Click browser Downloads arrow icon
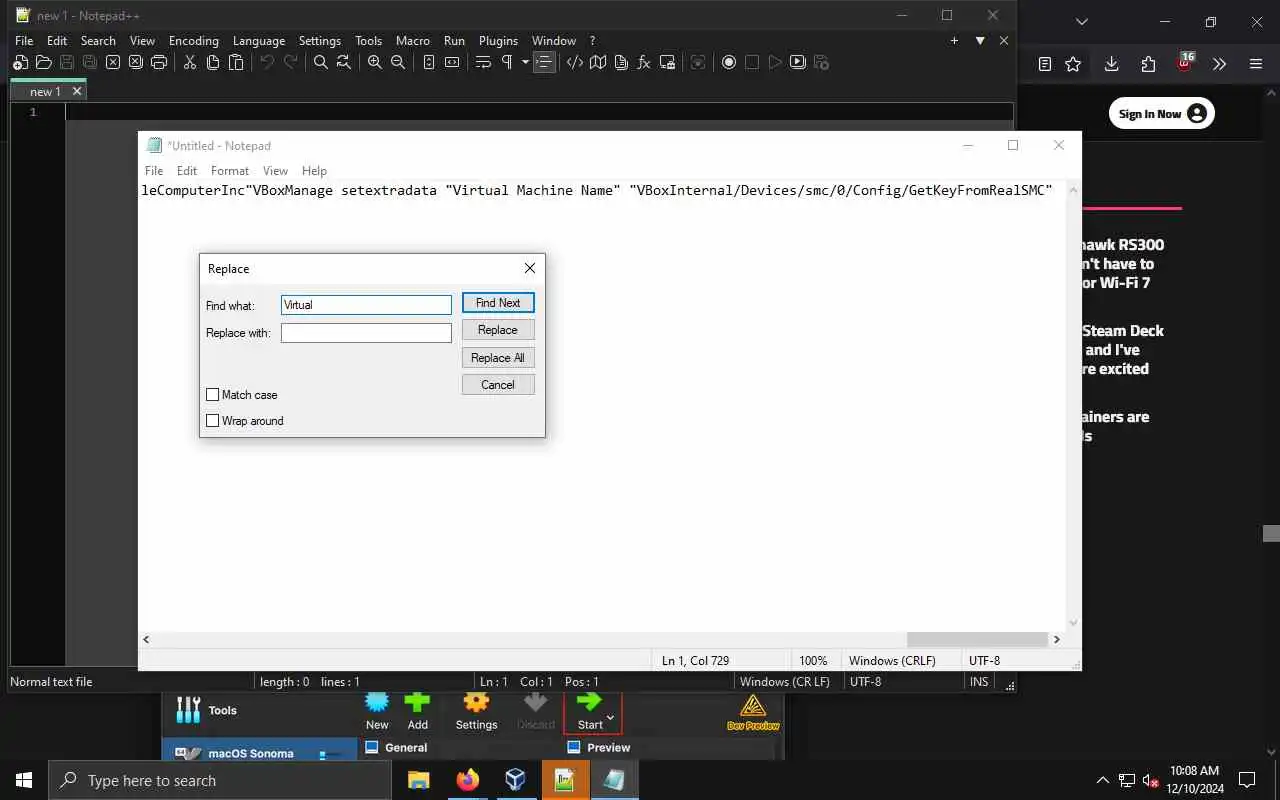The image size is (1280, 800). [1111, 64]
